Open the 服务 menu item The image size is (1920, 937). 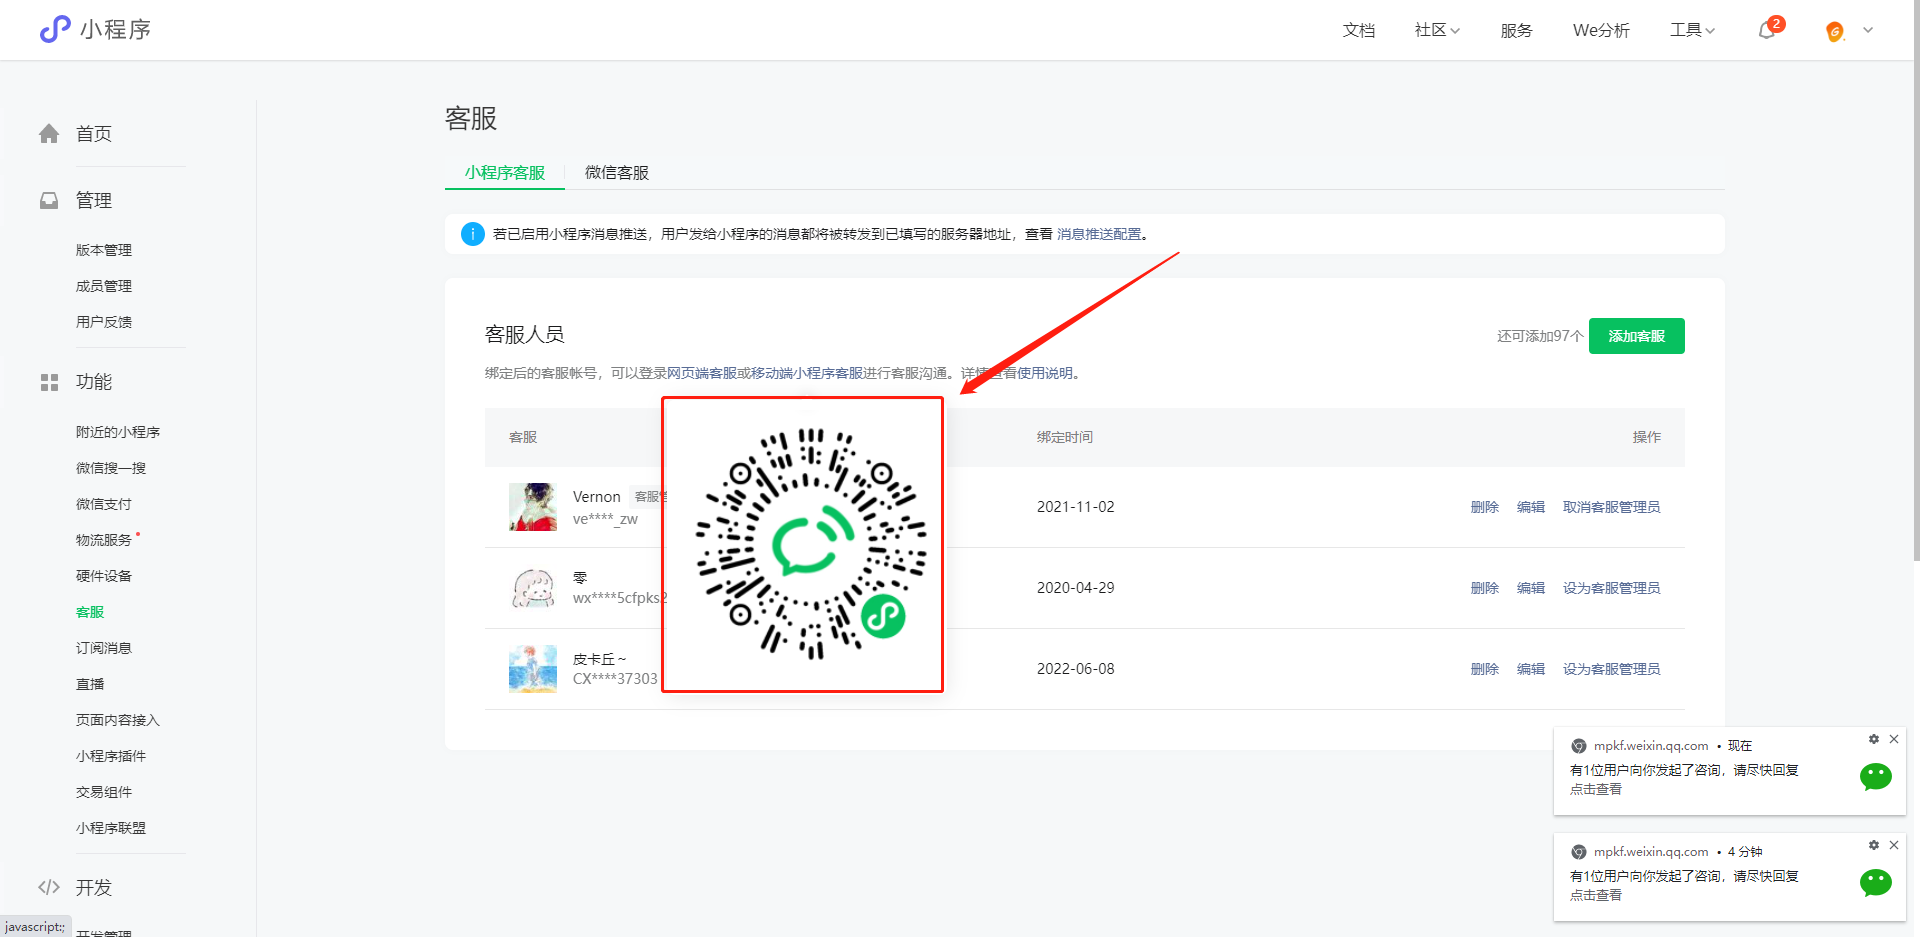point(1516,30)
